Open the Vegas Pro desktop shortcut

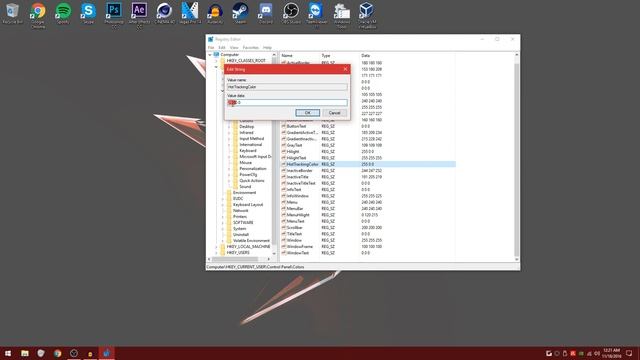coord(190,13)
